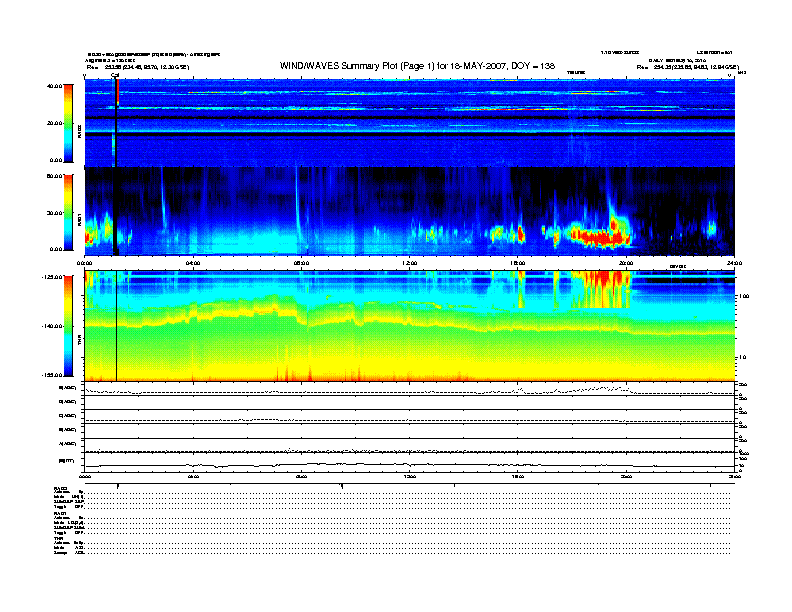Click the 30.00 label on RAD1 scale
Viewport: 792px width, 612px height.
[54, 213]
